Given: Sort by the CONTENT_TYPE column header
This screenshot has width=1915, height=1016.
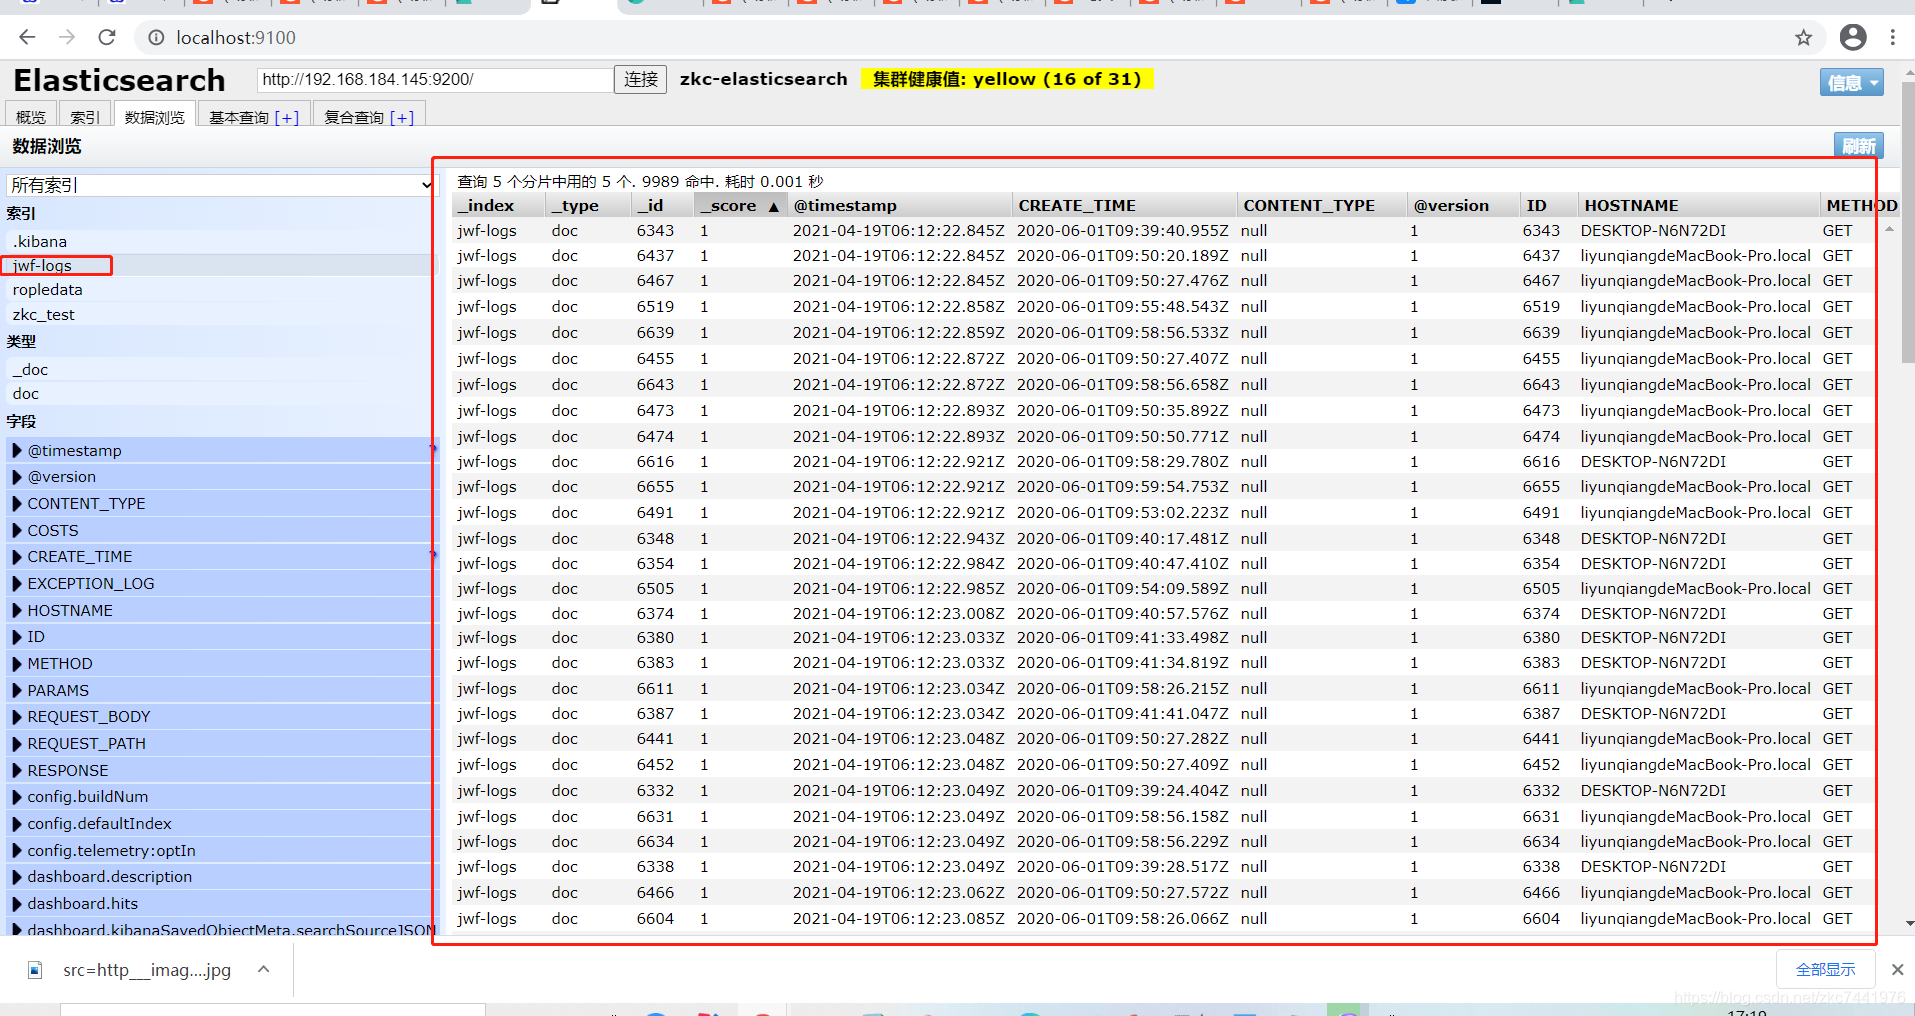Looking at the screenshot, I should click(1321, 205).
